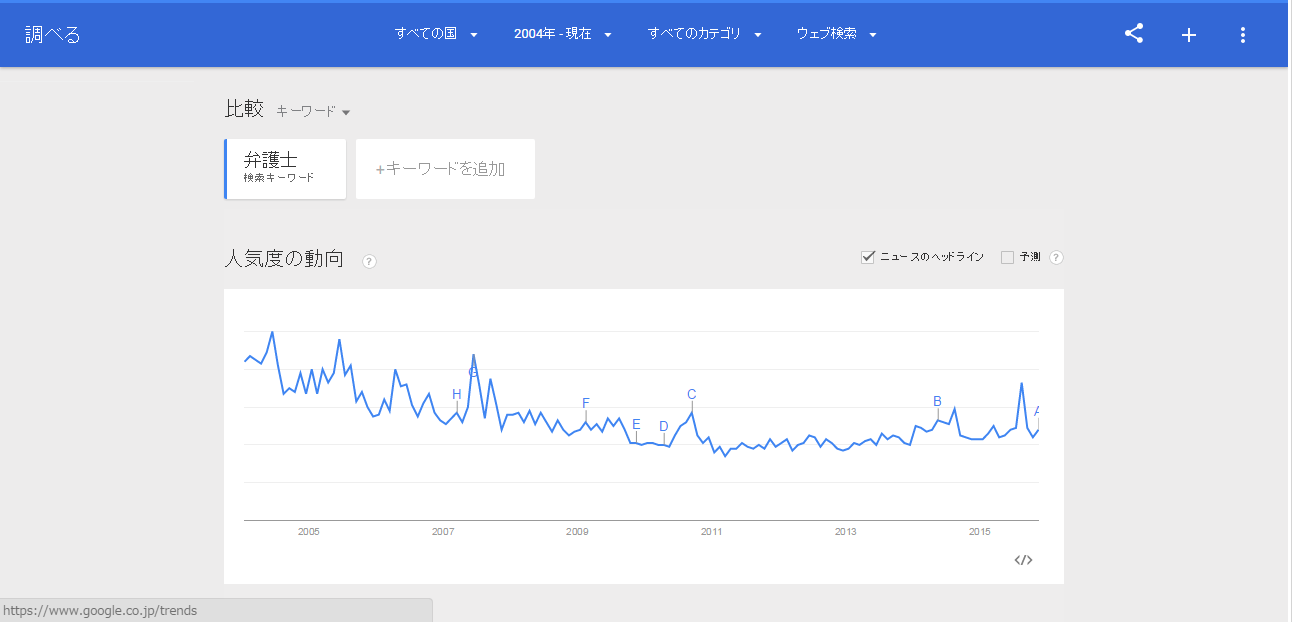This screenshot has height=622, width=1292.
Task: Click help icon next to 予測
Action: point(1056,257)
